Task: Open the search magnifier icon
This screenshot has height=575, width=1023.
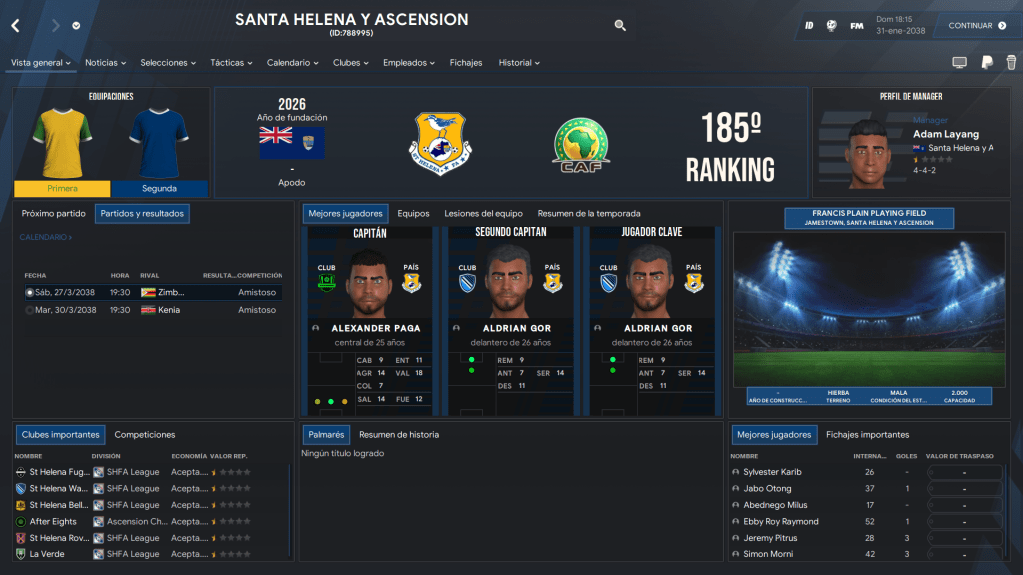Action: coord(620,26)
